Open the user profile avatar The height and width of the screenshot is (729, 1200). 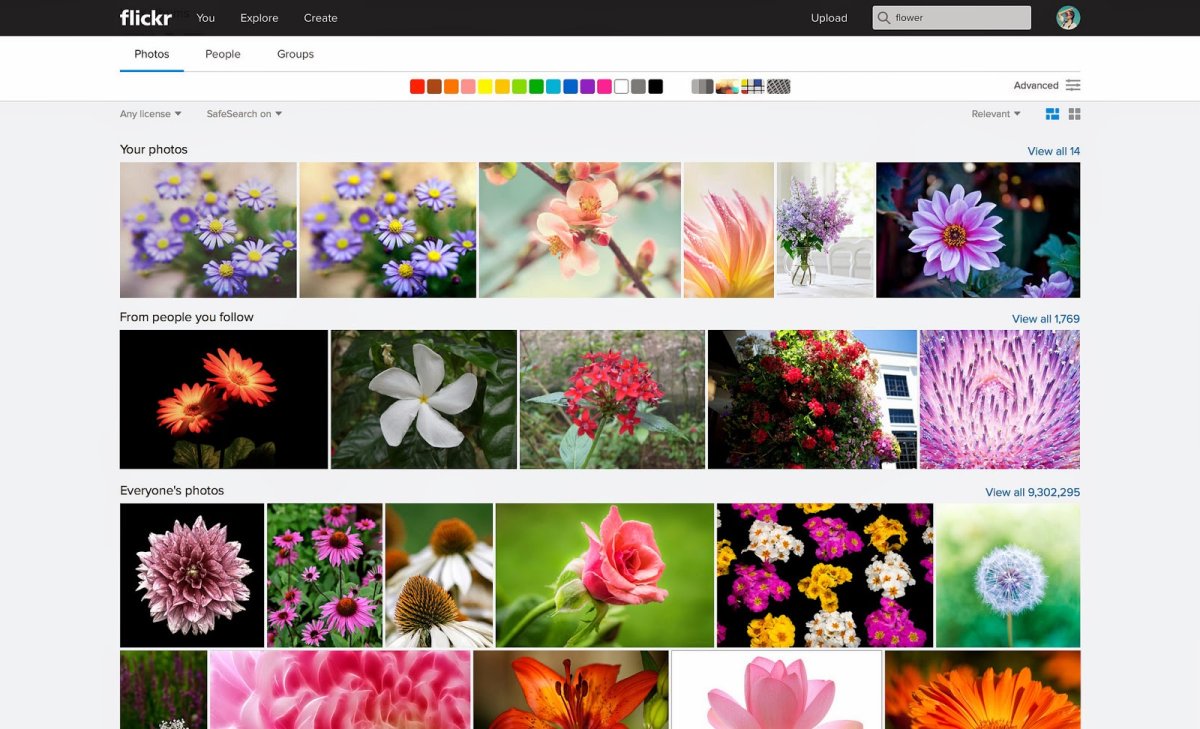[1068, 18]
